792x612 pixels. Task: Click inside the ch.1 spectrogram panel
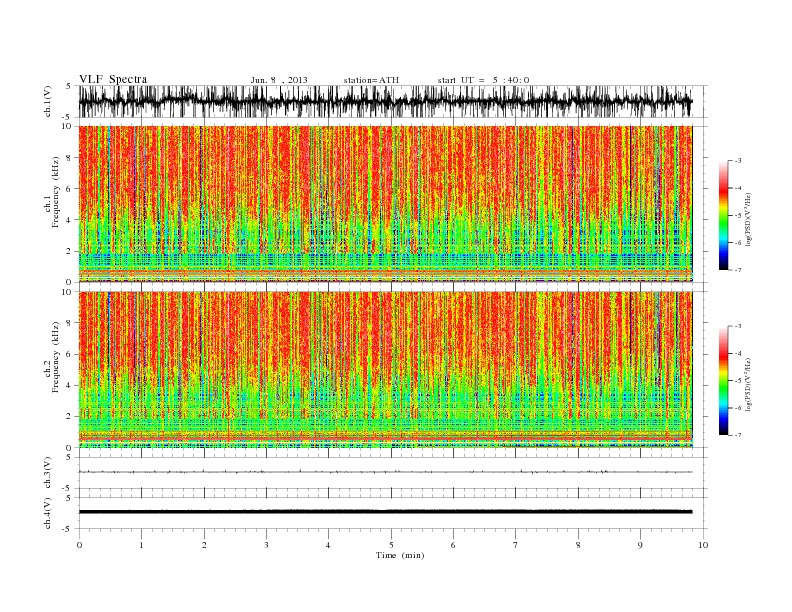point(385,204)
